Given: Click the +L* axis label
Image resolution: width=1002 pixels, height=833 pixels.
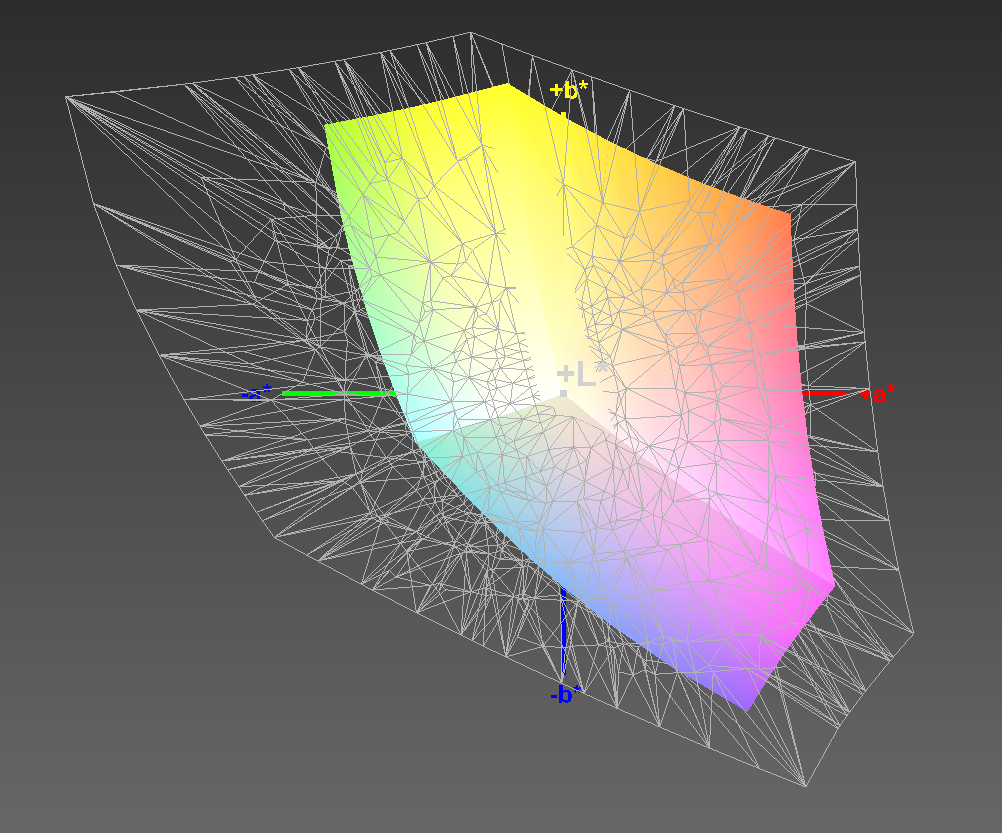Looking at the screenshot, I should [x=582, y=374].
